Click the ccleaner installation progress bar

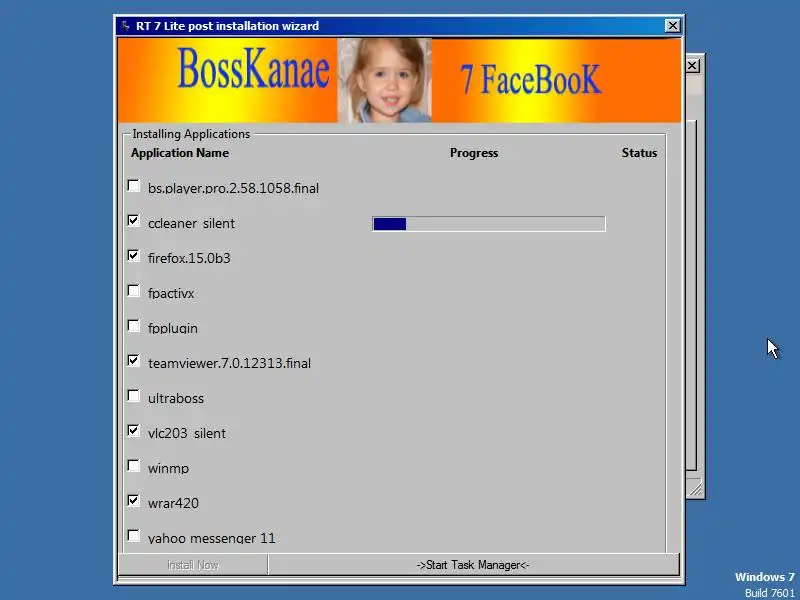point(489,223)
